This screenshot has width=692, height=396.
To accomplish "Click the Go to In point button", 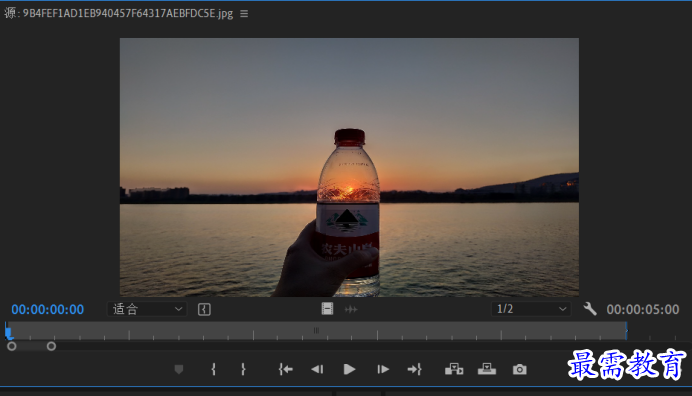I will click(x=286, y=369).
